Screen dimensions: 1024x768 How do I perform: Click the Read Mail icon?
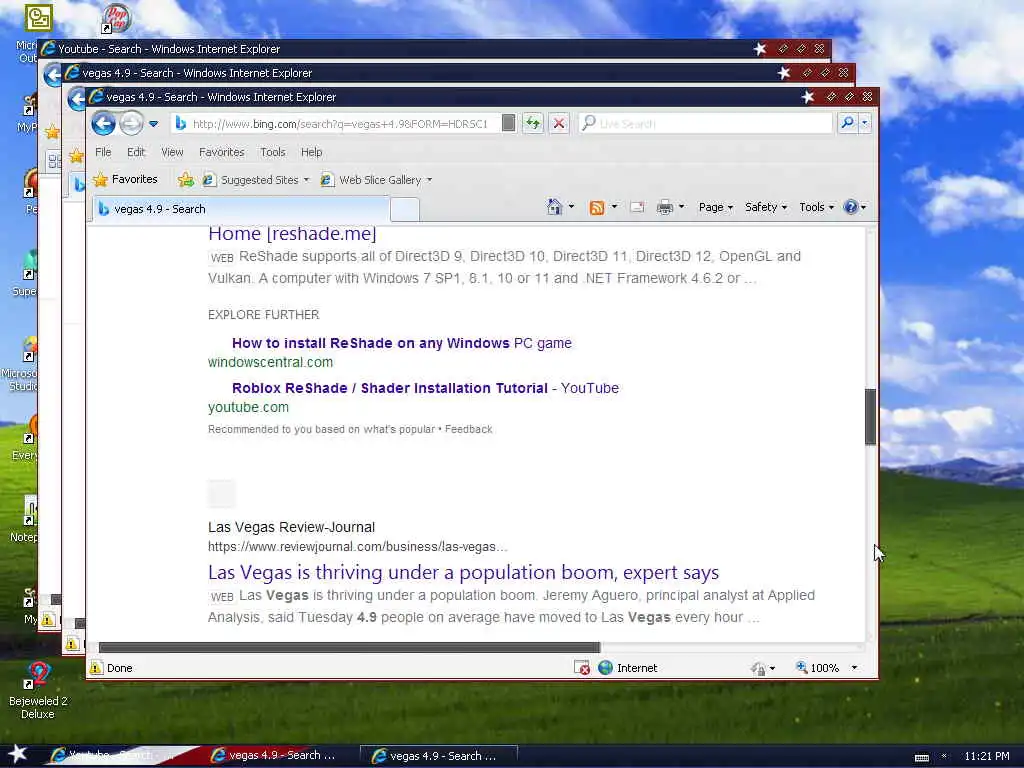coord(637,208)
